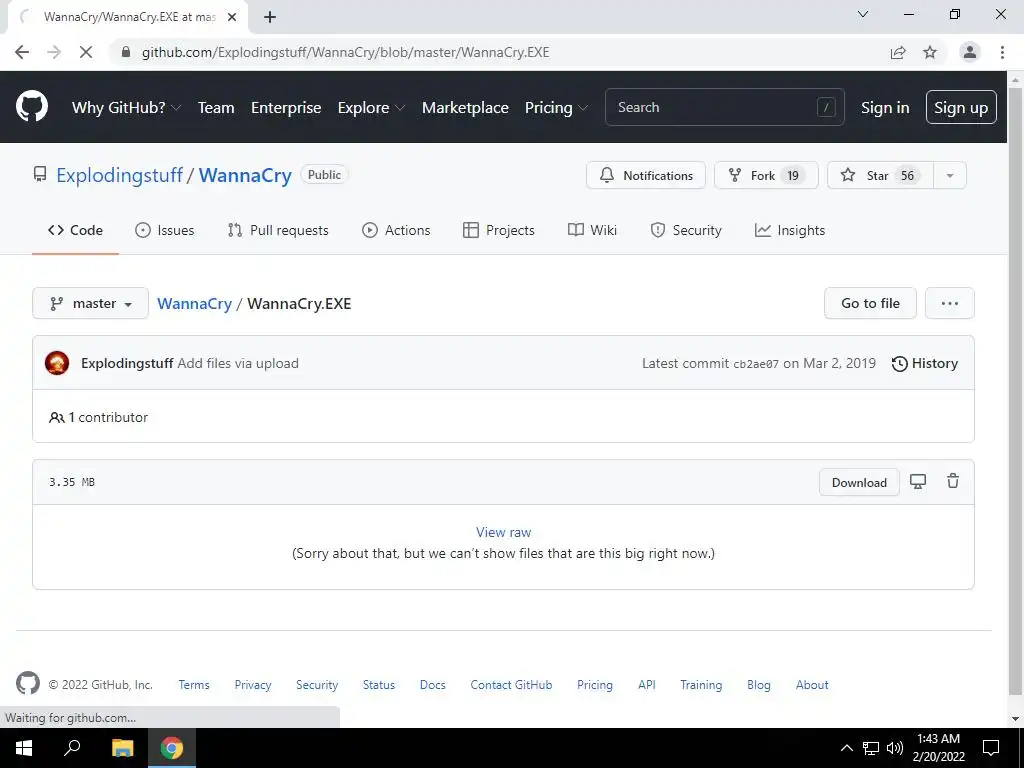The image size is (1024, 768).
Task: Select the Code tab
Action: (75, 230)
